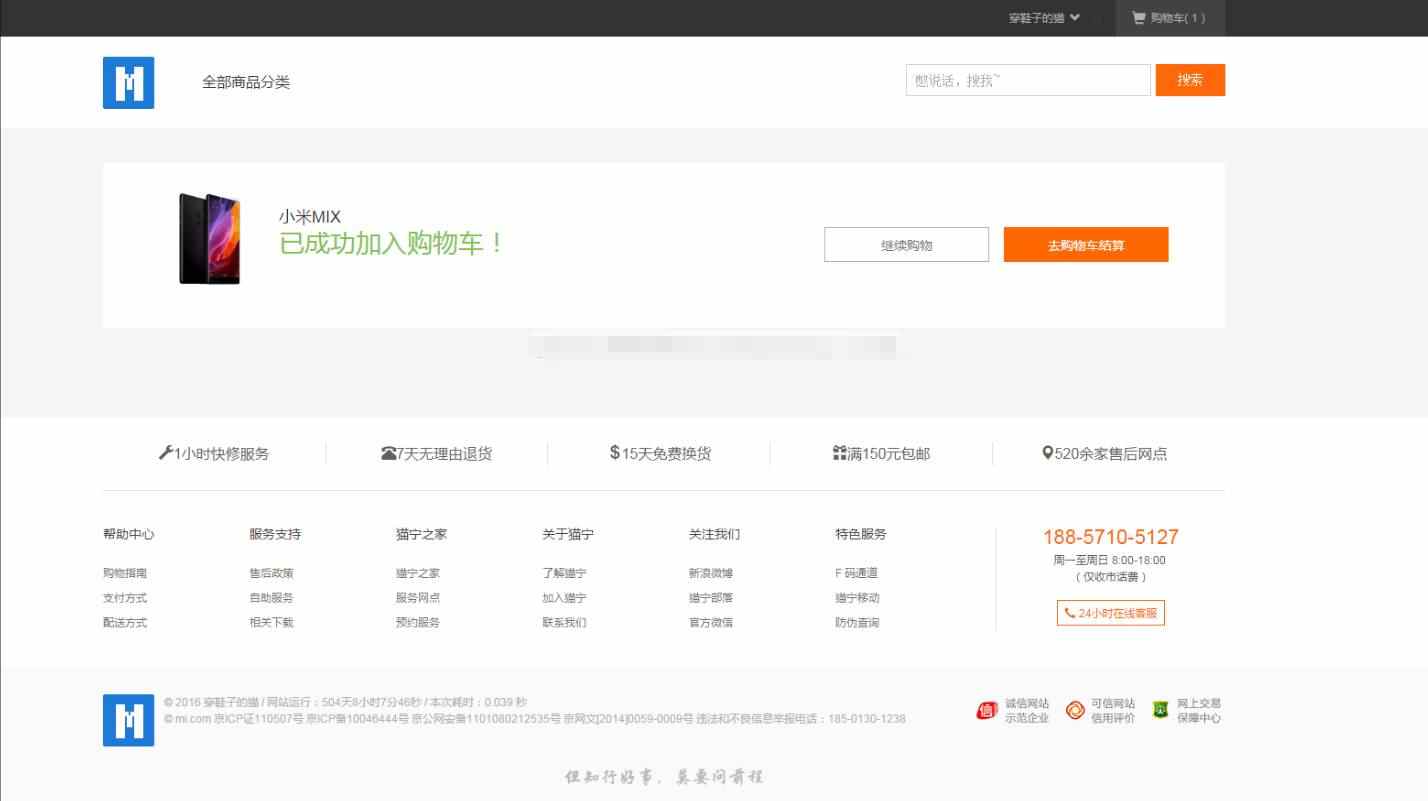Click 网上交易 保障中心 badge
The width and height of the screenshot is (1428, 801).
(x=1187, y=711)
